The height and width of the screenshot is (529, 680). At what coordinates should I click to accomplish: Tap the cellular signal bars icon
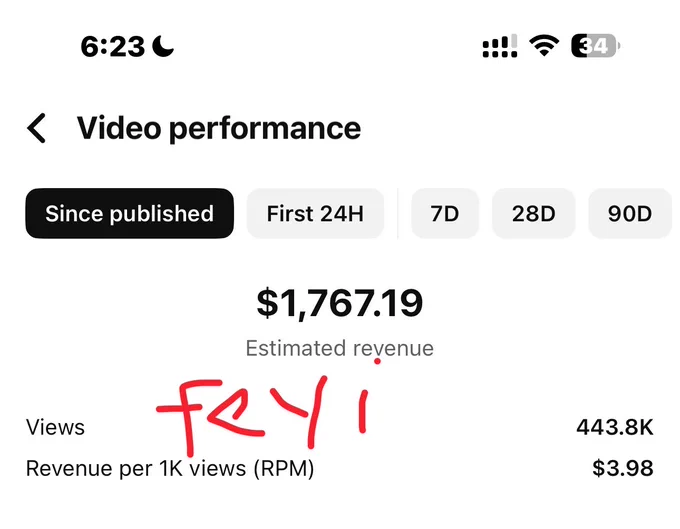500,46
